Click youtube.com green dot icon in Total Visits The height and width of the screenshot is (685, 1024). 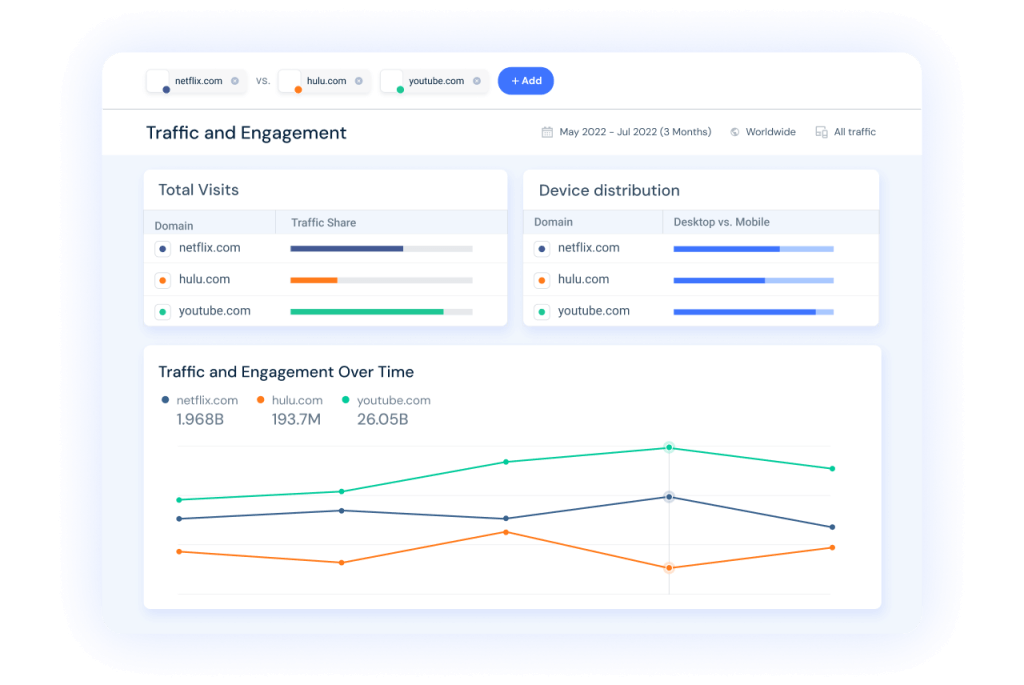tap(163, 312)
